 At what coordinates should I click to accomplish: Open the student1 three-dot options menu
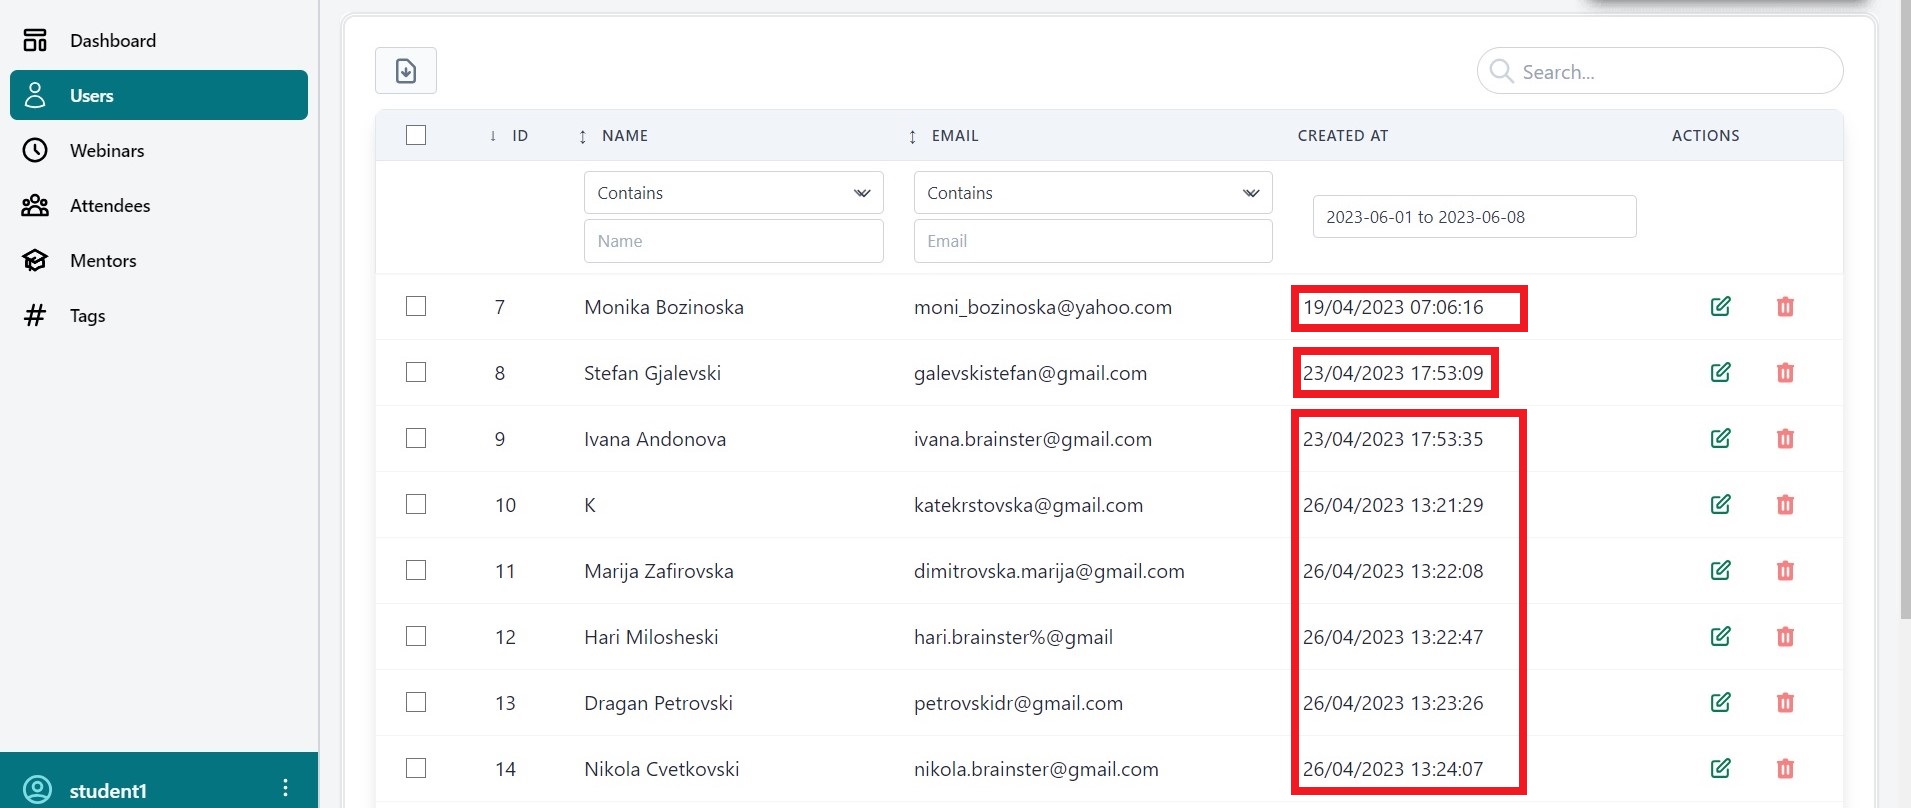(285, 788)
